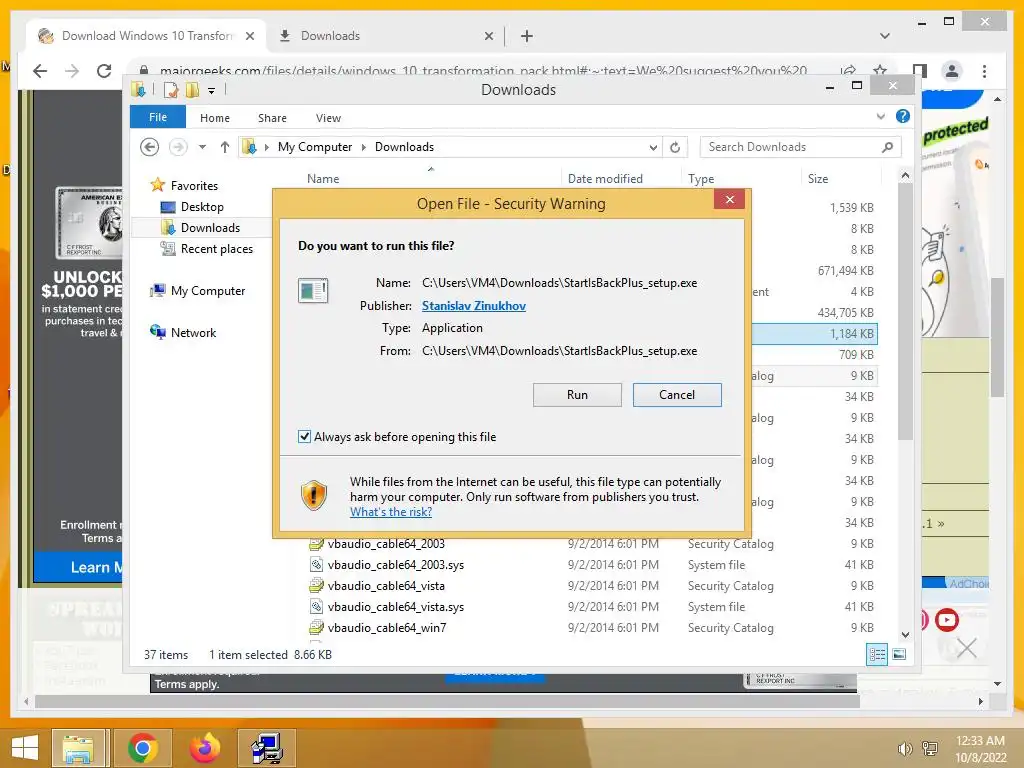Open the Chrome three-dot menu
The width and height of the screenshot is (1024, 768).
pos(984,71)
